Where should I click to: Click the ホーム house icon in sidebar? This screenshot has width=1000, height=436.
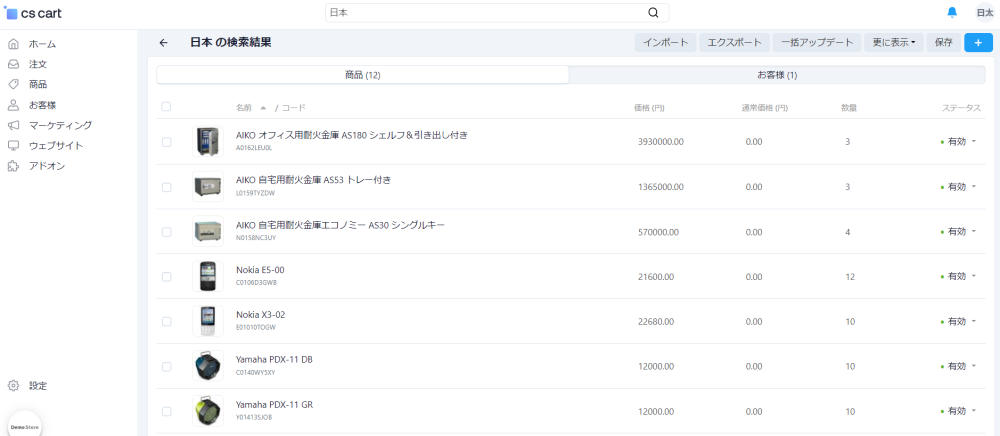click(x=13, y=44)
